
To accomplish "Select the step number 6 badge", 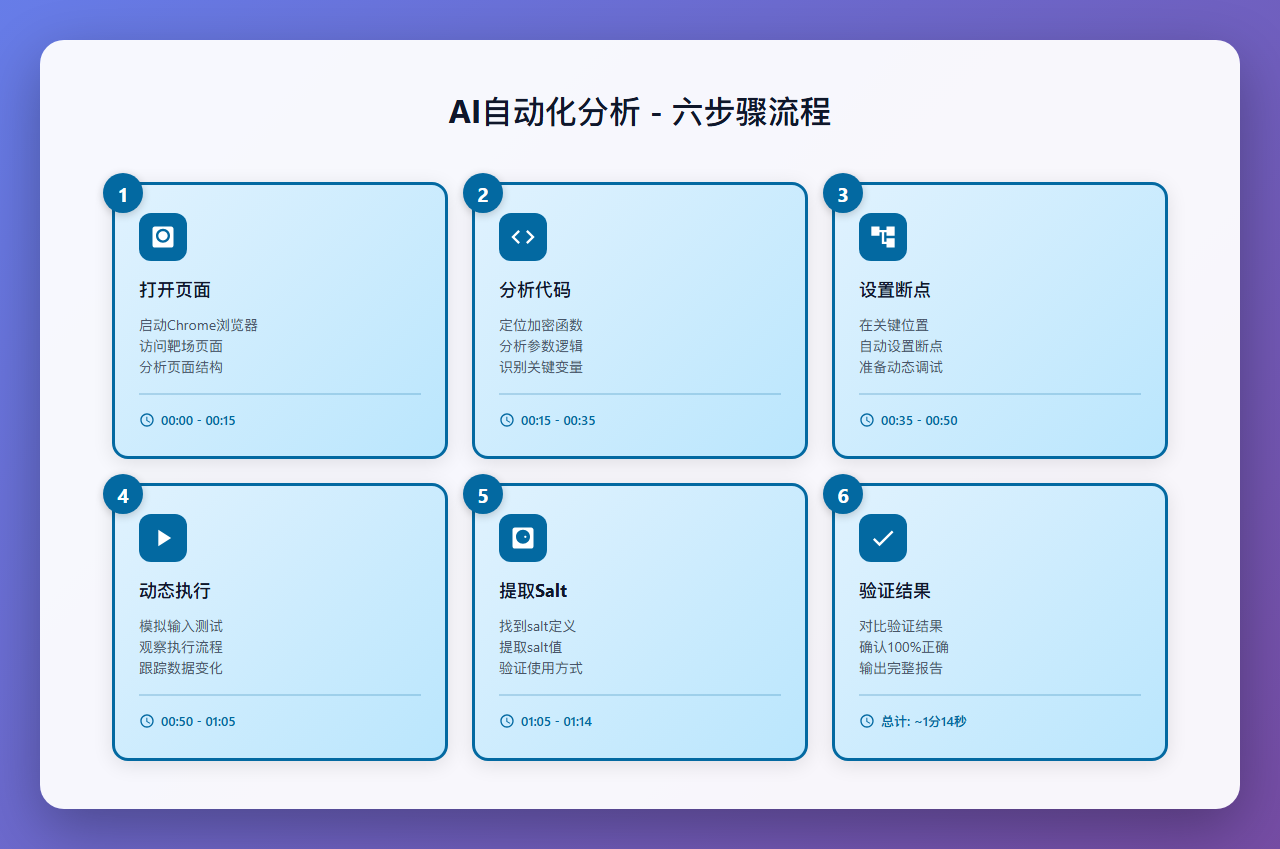I will [842, 493].
